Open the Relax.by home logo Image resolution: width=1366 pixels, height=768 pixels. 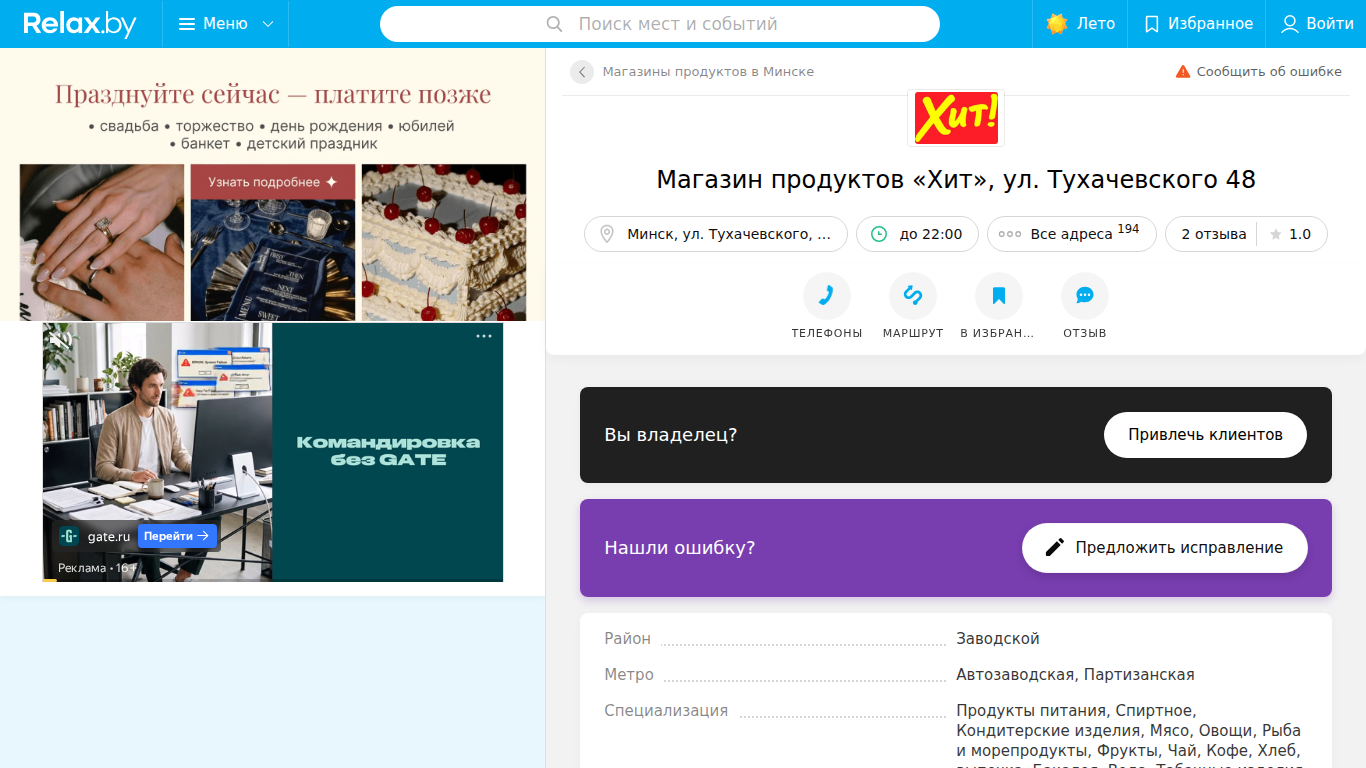pyautogui.click(x=80, y=24)
